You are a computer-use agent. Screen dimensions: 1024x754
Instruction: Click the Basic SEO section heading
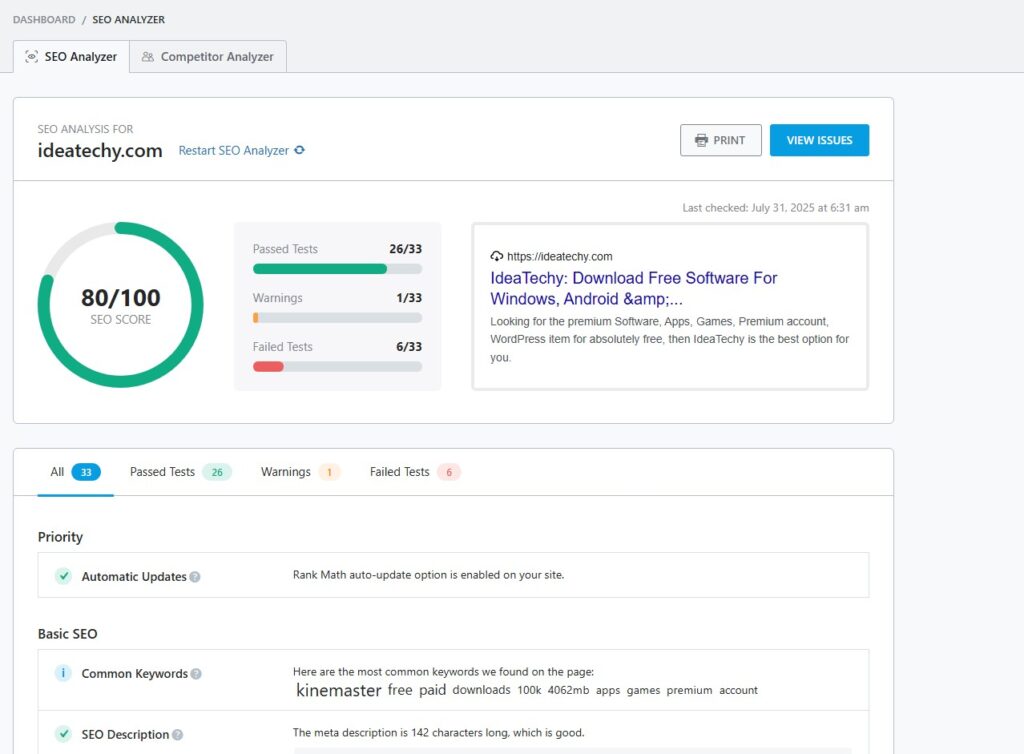point(67,634)
